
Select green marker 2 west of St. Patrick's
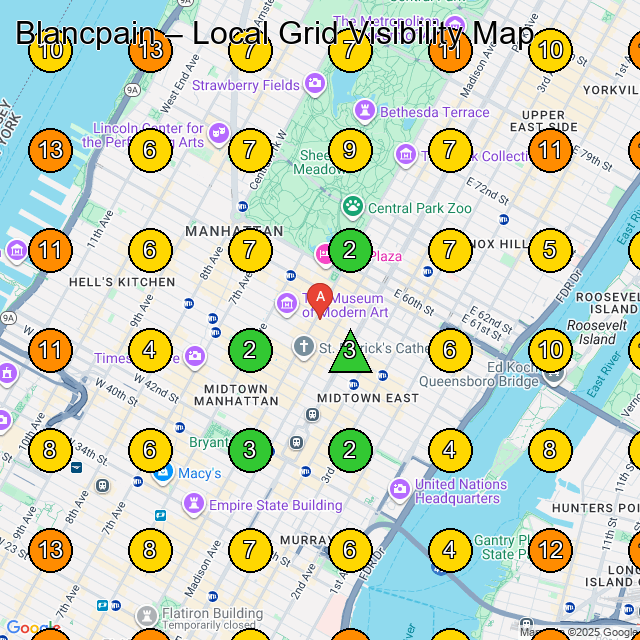tap(250, 350)
